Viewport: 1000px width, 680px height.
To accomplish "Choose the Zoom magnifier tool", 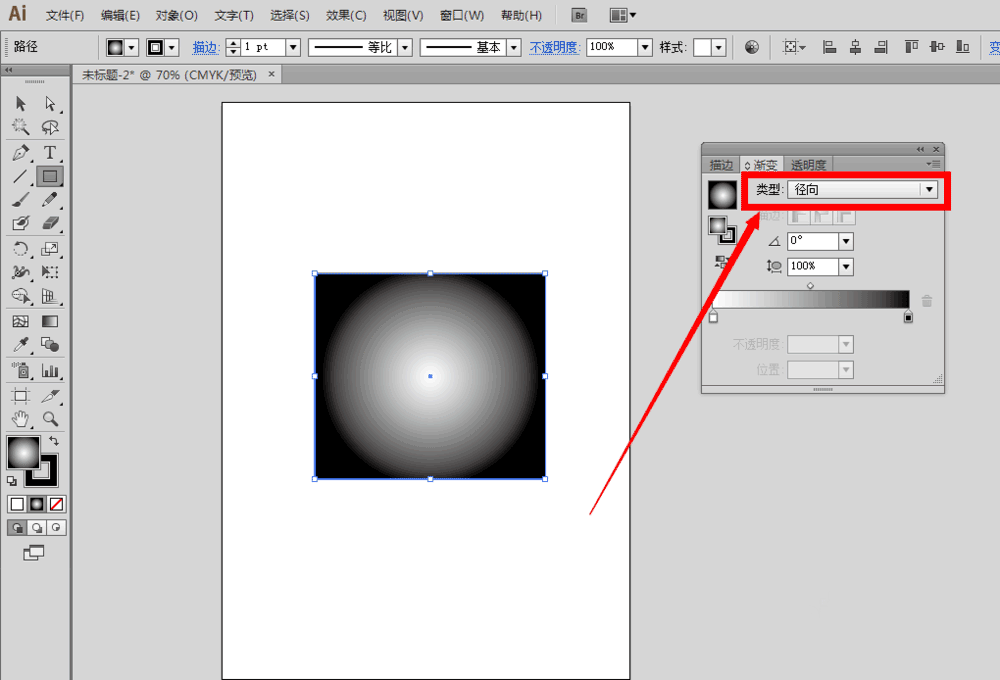I will click(49, 419).
